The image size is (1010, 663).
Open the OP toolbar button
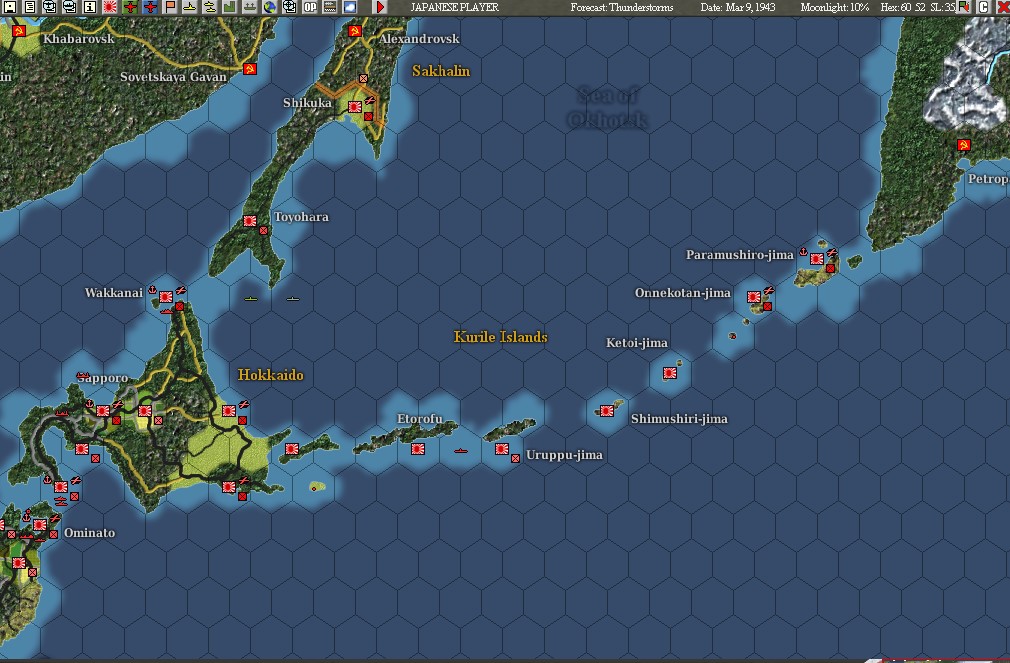tap(310, 7)
